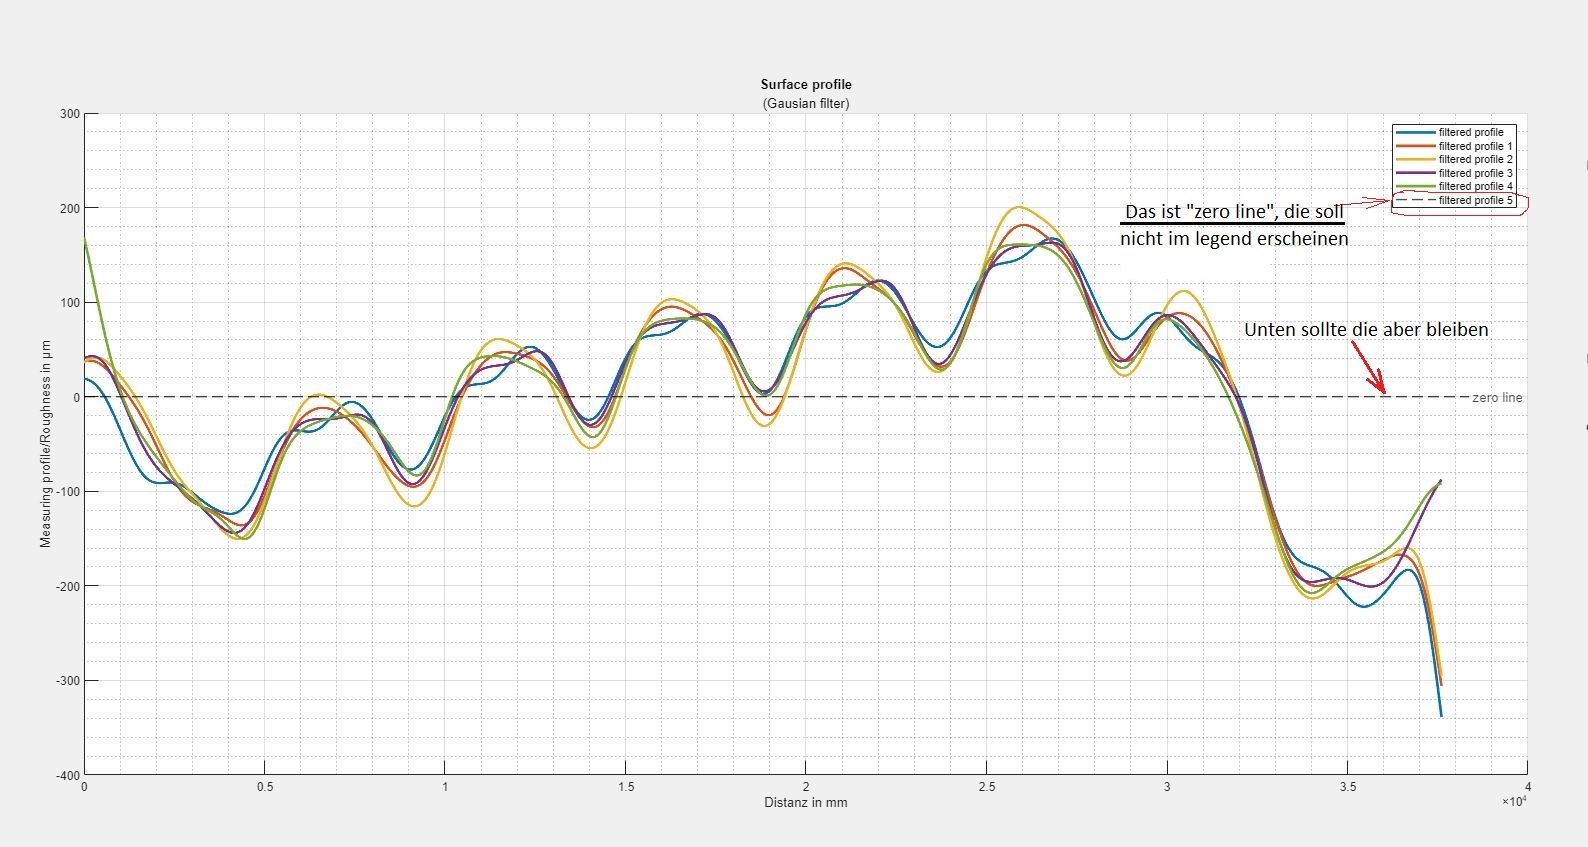The image size is (1588, 847).
Task: Click the "filtered profile" blue legend entry
Action: [x=1470, y=132]
